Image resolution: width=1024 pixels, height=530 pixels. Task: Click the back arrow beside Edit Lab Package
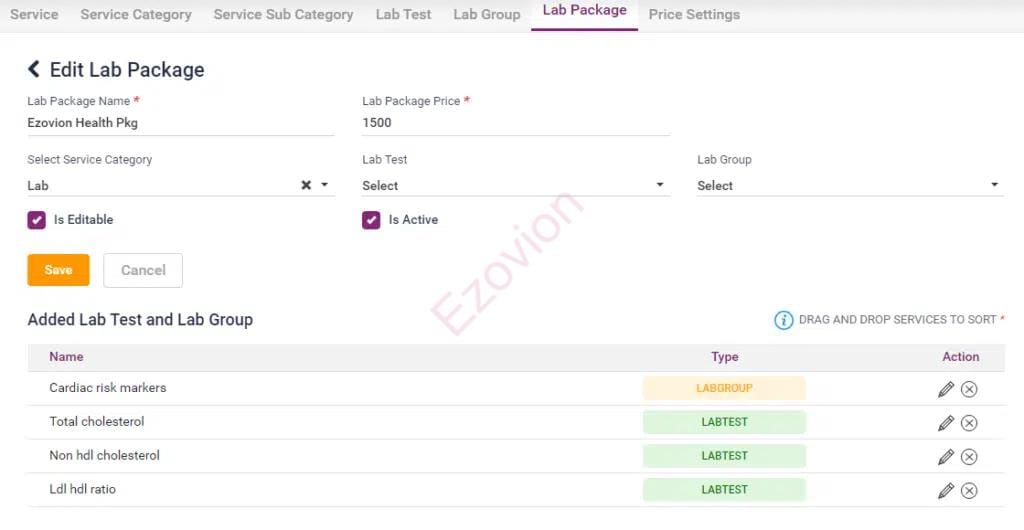tap(34, 69)
